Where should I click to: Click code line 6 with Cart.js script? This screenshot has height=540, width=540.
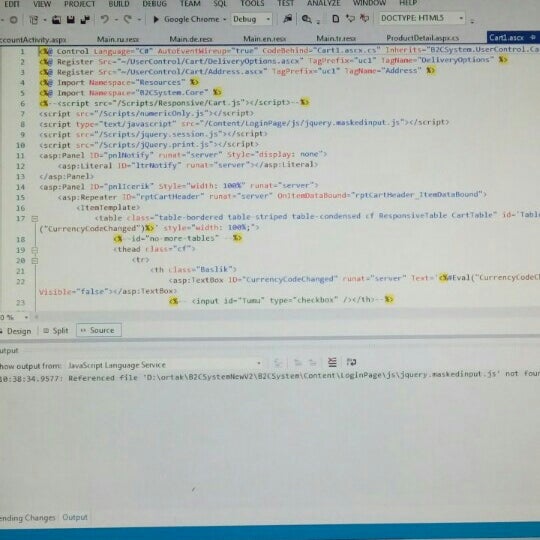tap(174, 103)
